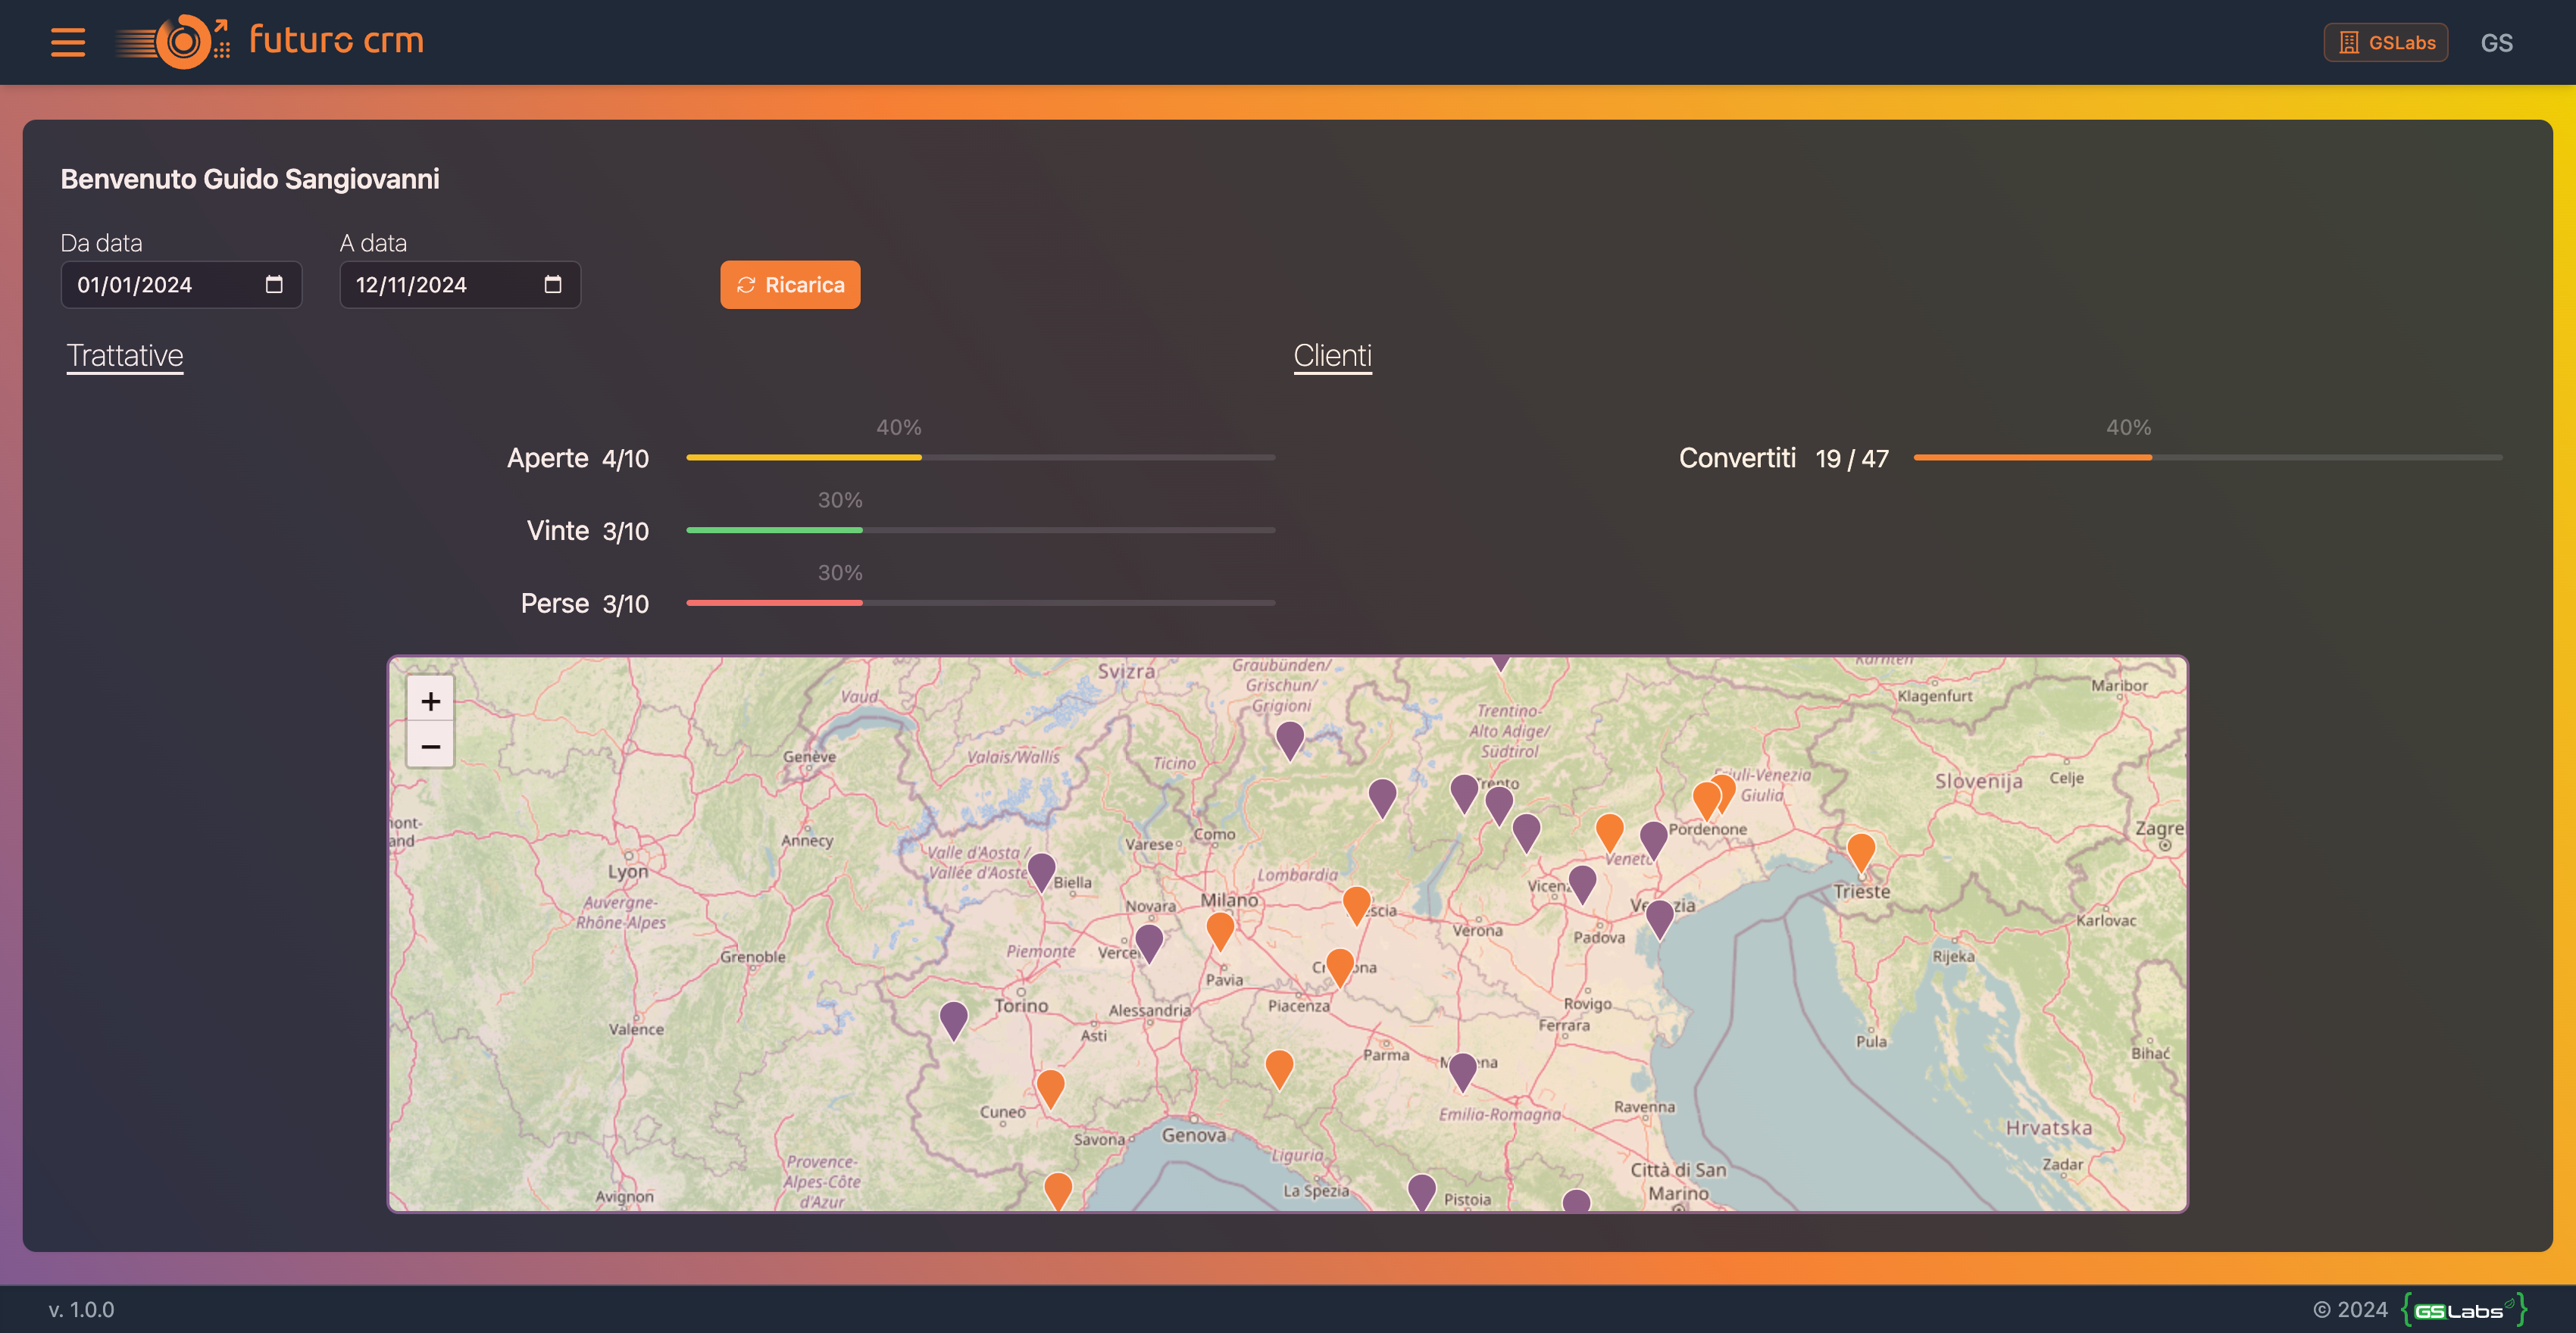Open the Trattative link
The height and width of the screenshot is (1333, 2576).
(125, 356)
